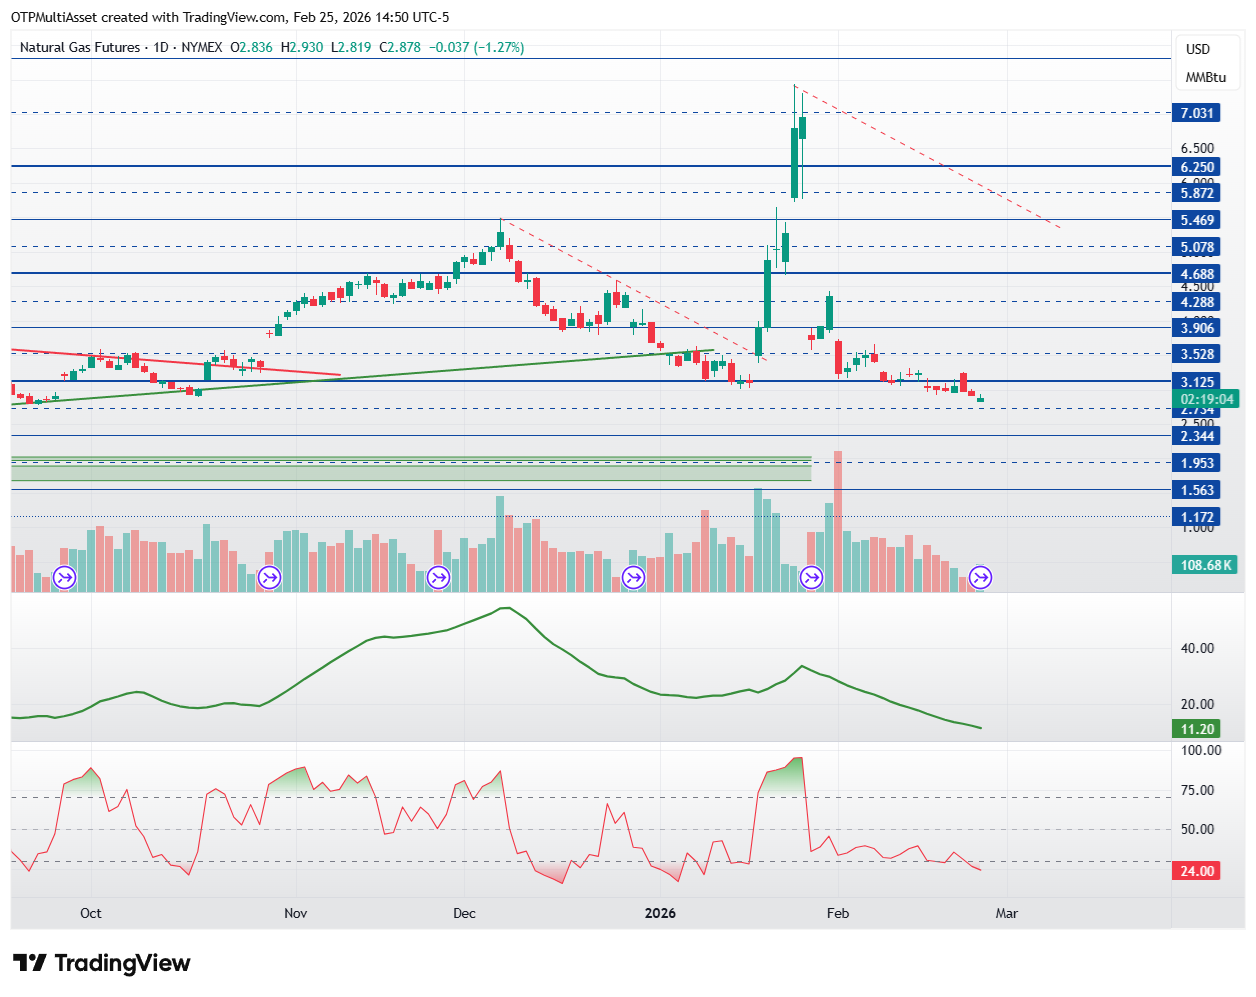
Task: Click the 1.172 dotted level price label
Action: [x=1197, y=517]
